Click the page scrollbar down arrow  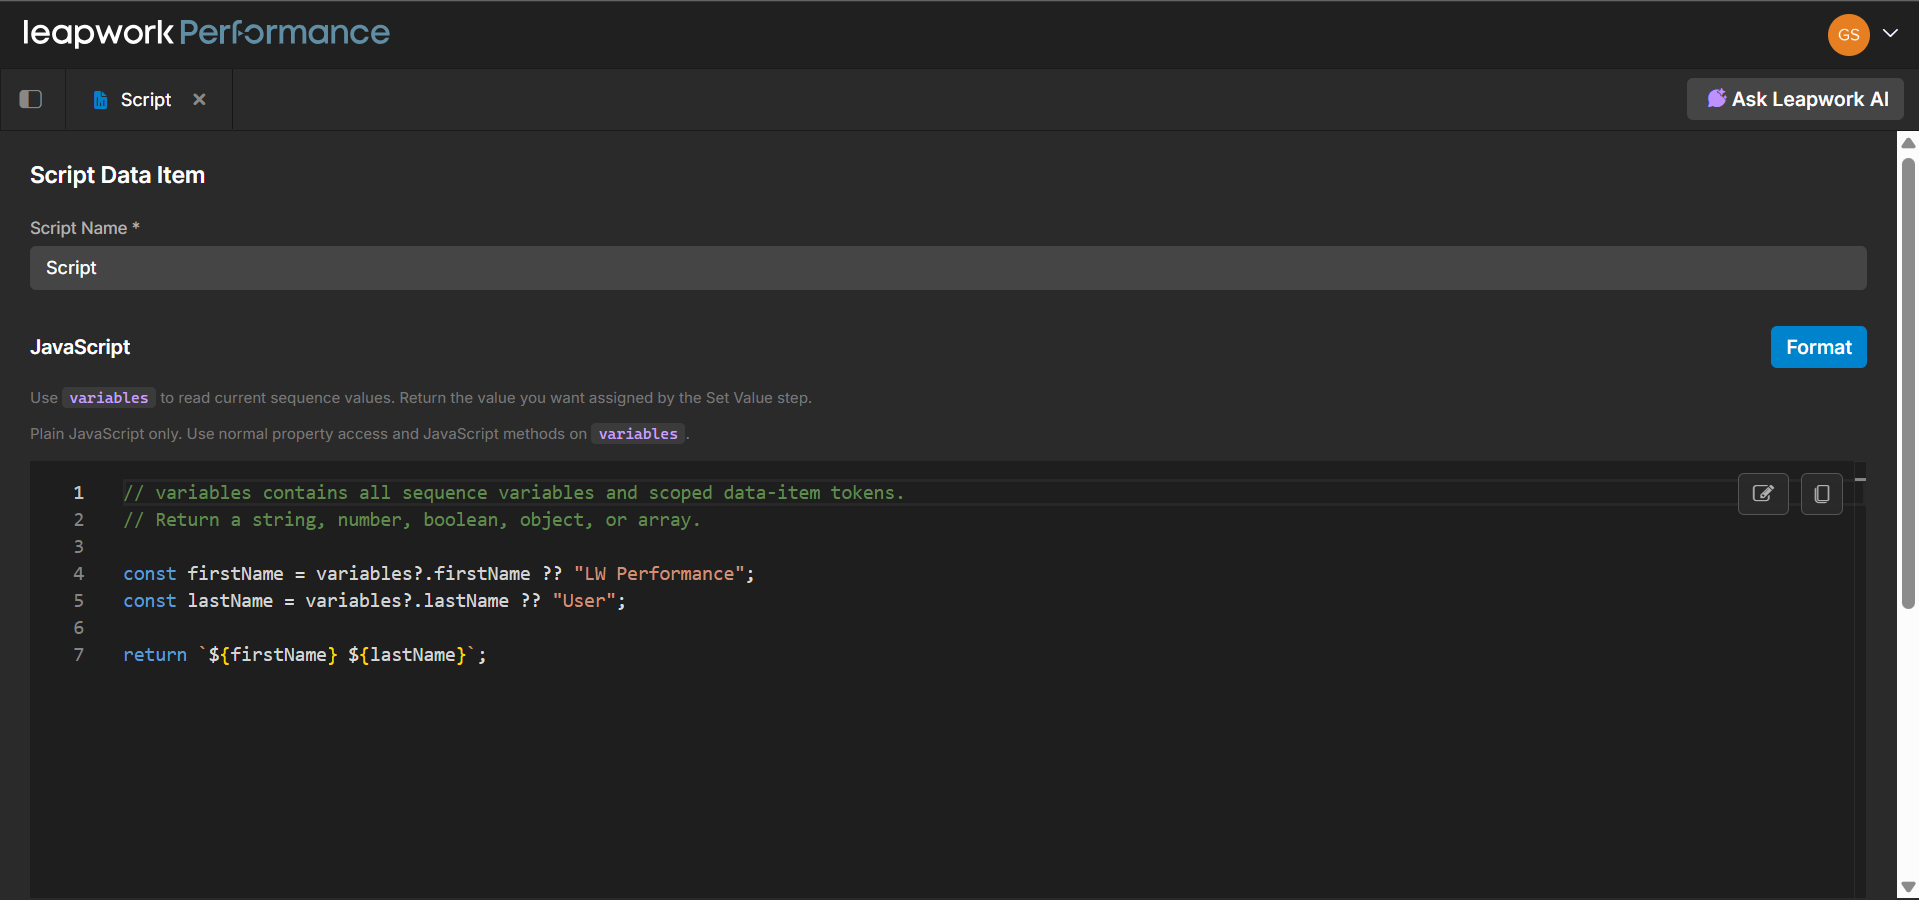tap(1908, 887)
